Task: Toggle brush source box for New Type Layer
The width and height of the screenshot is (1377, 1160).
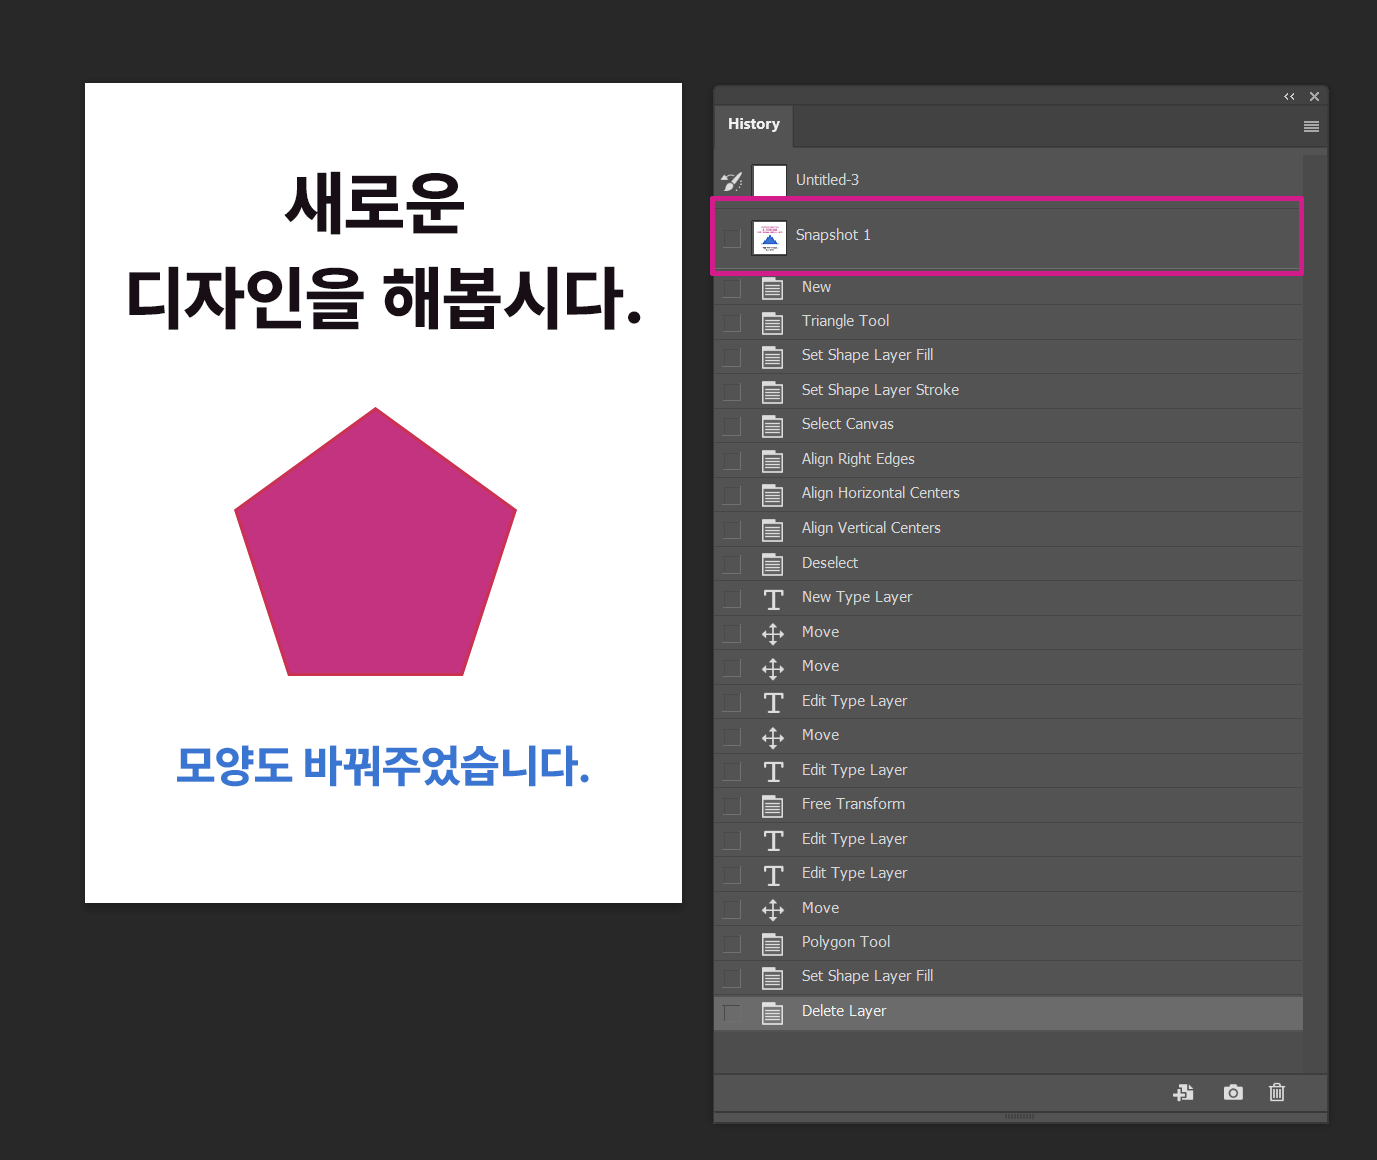Action: click(732, 598)
